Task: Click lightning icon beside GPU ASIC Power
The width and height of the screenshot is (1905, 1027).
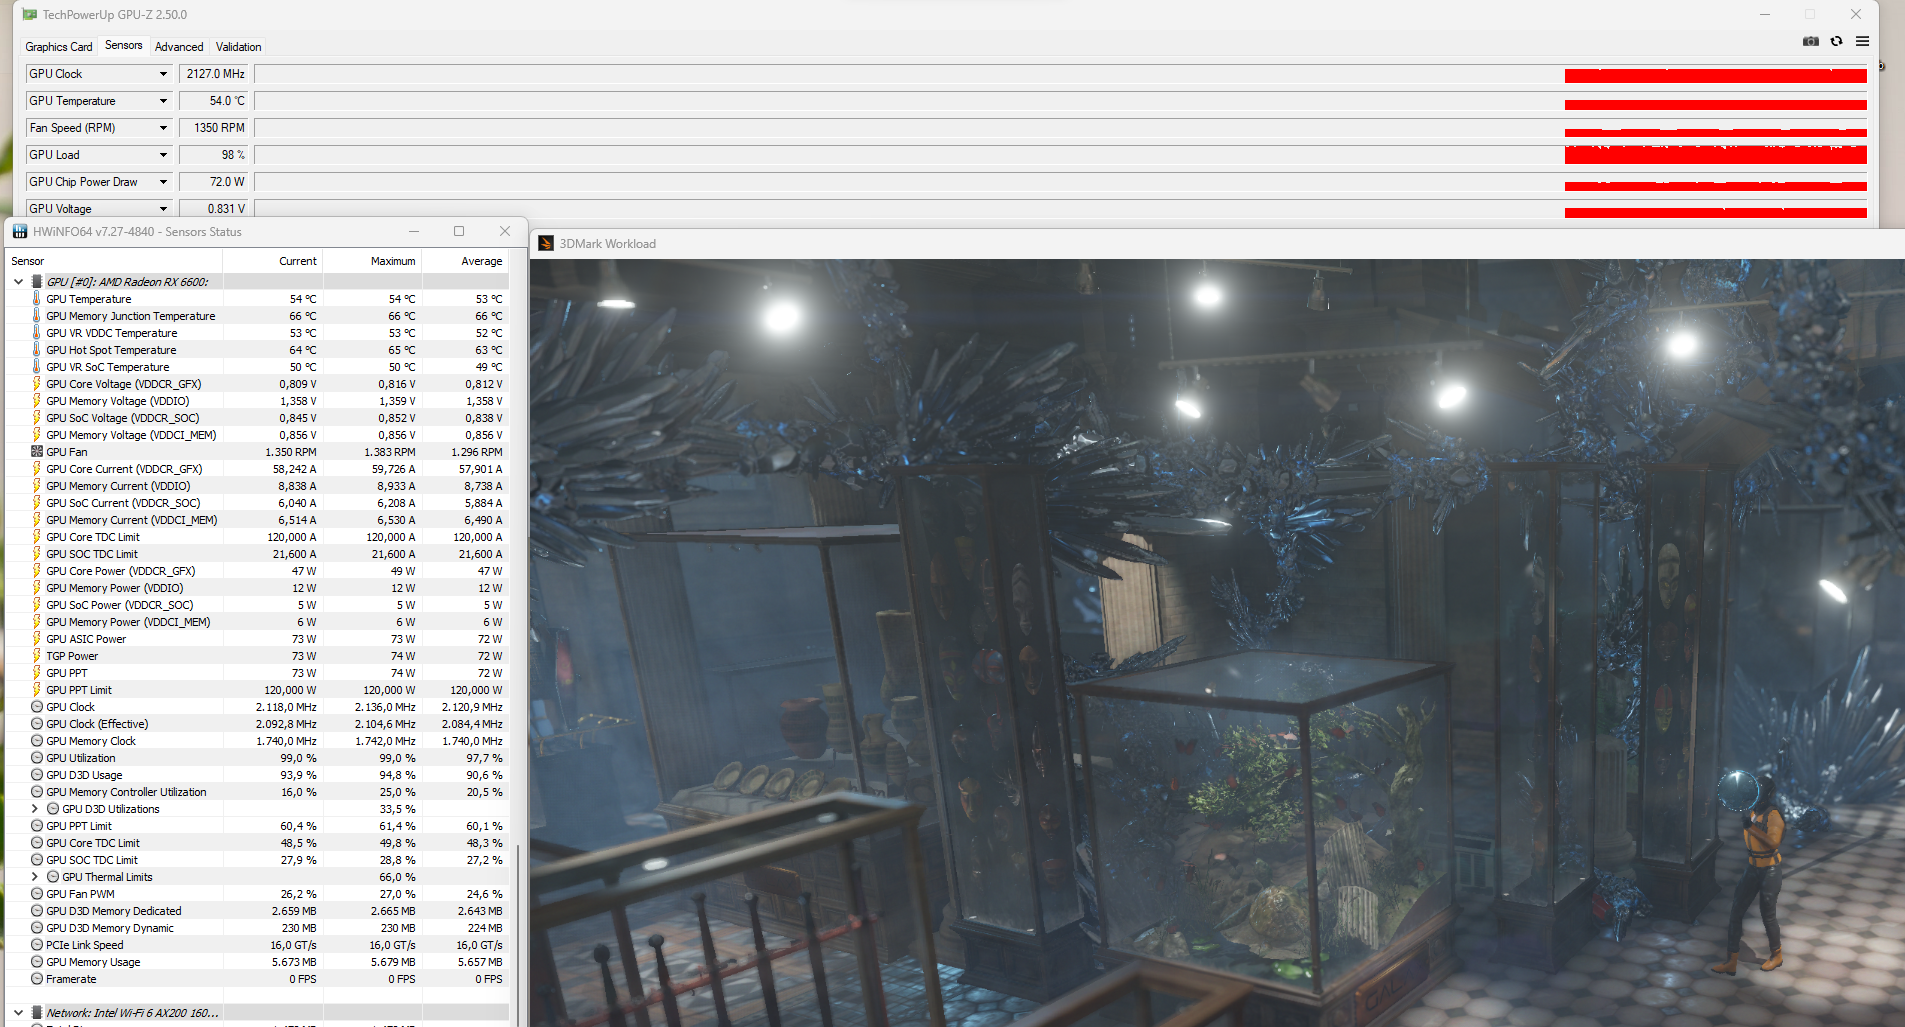Action: click(37, 639)
